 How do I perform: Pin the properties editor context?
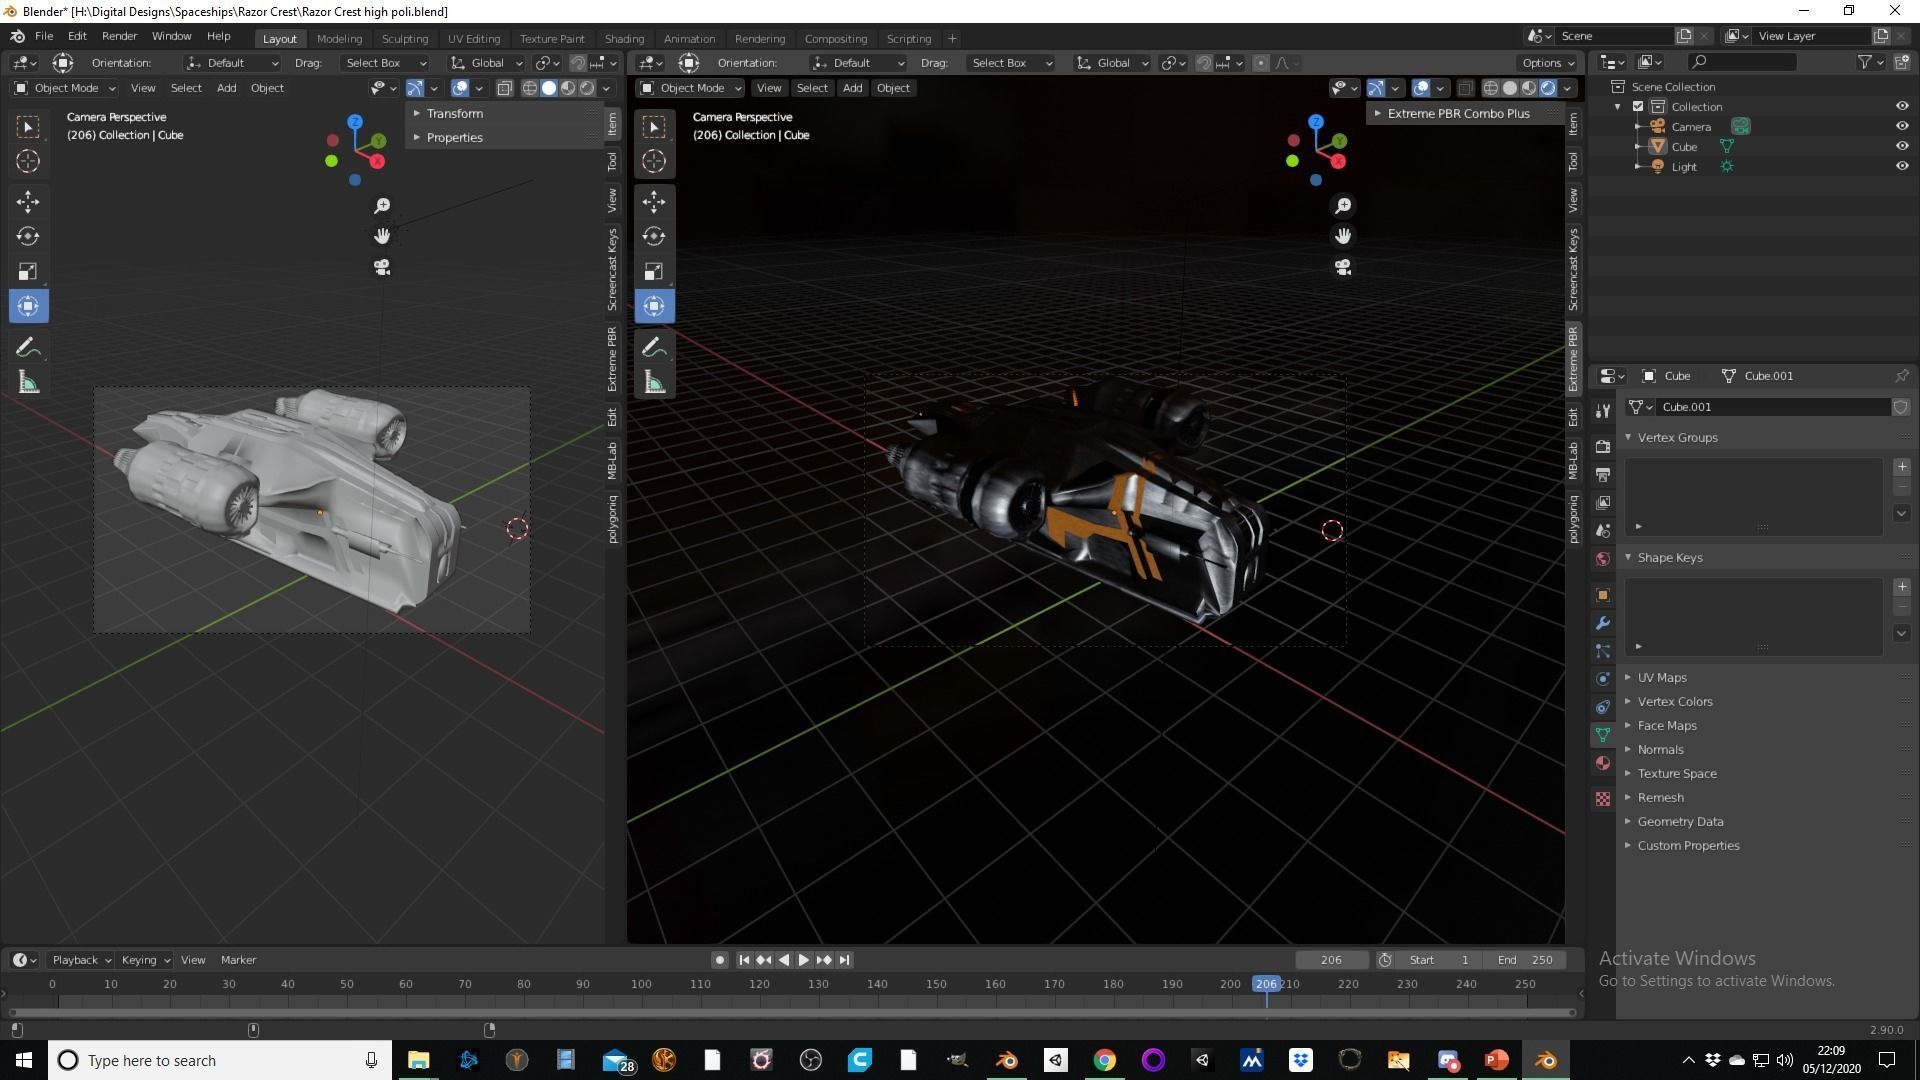click(1901, 376)
